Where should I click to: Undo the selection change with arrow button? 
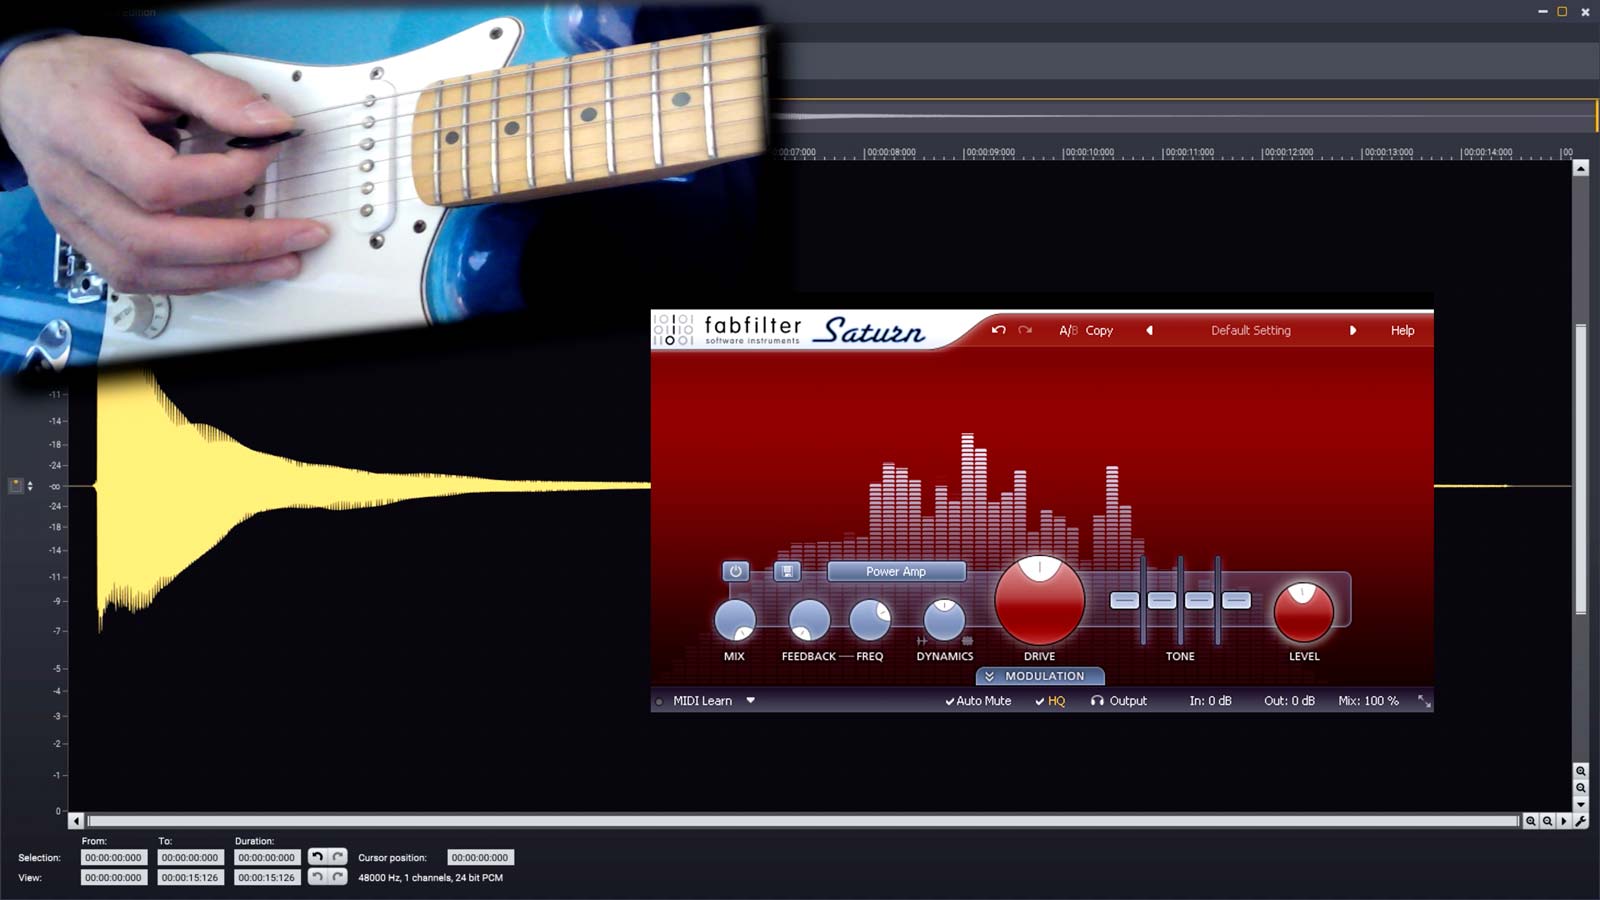(317, 857)
